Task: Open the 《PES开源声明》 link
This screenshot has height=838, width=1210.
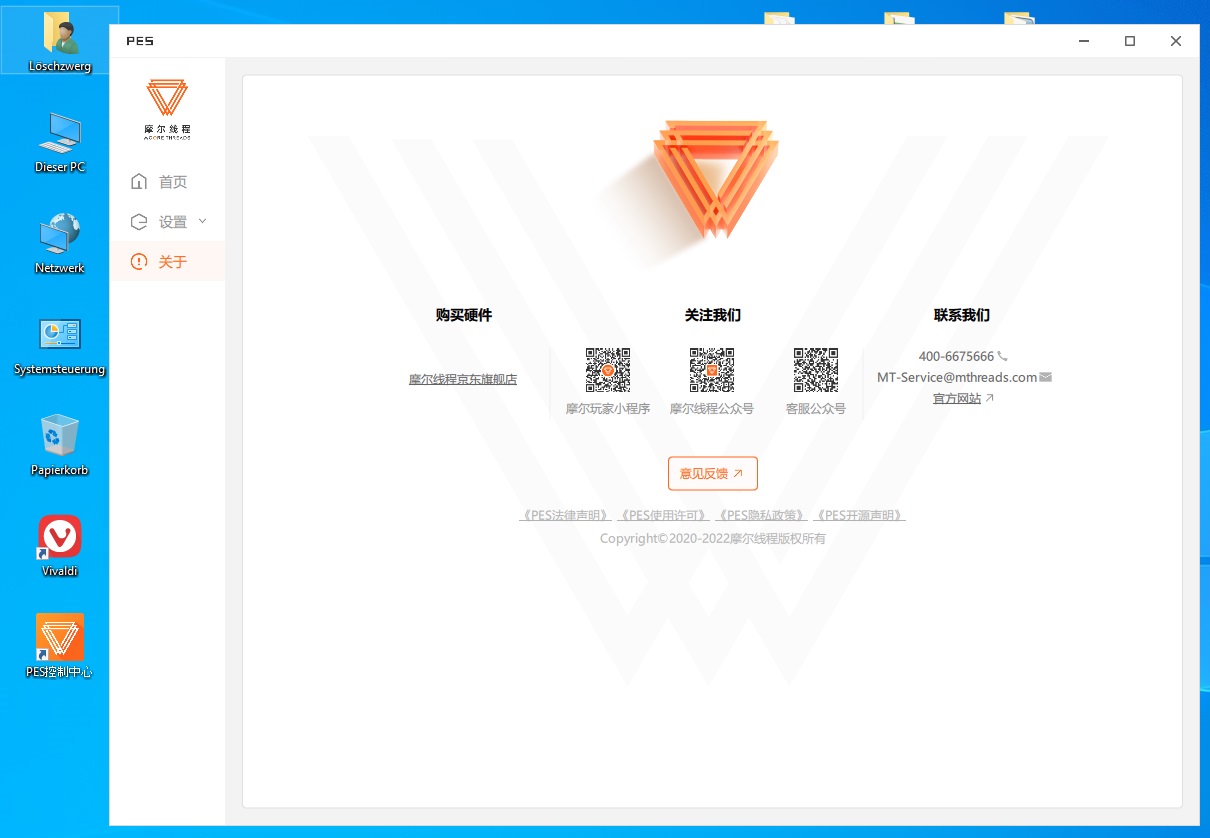Action: point(860,516)
